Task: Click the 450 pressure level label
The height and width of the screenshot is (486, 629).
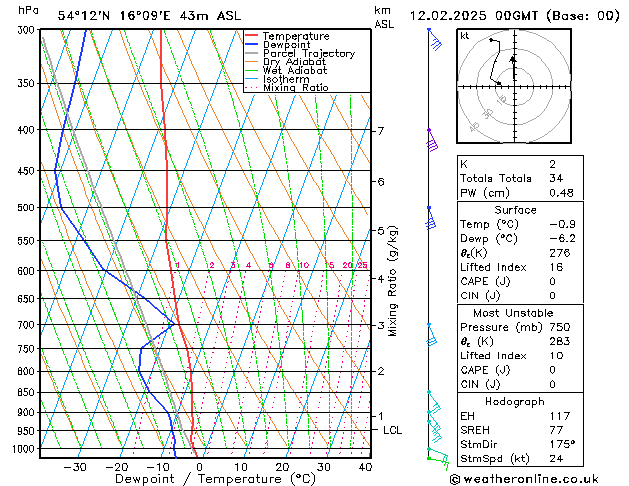Action: point(28,171)
